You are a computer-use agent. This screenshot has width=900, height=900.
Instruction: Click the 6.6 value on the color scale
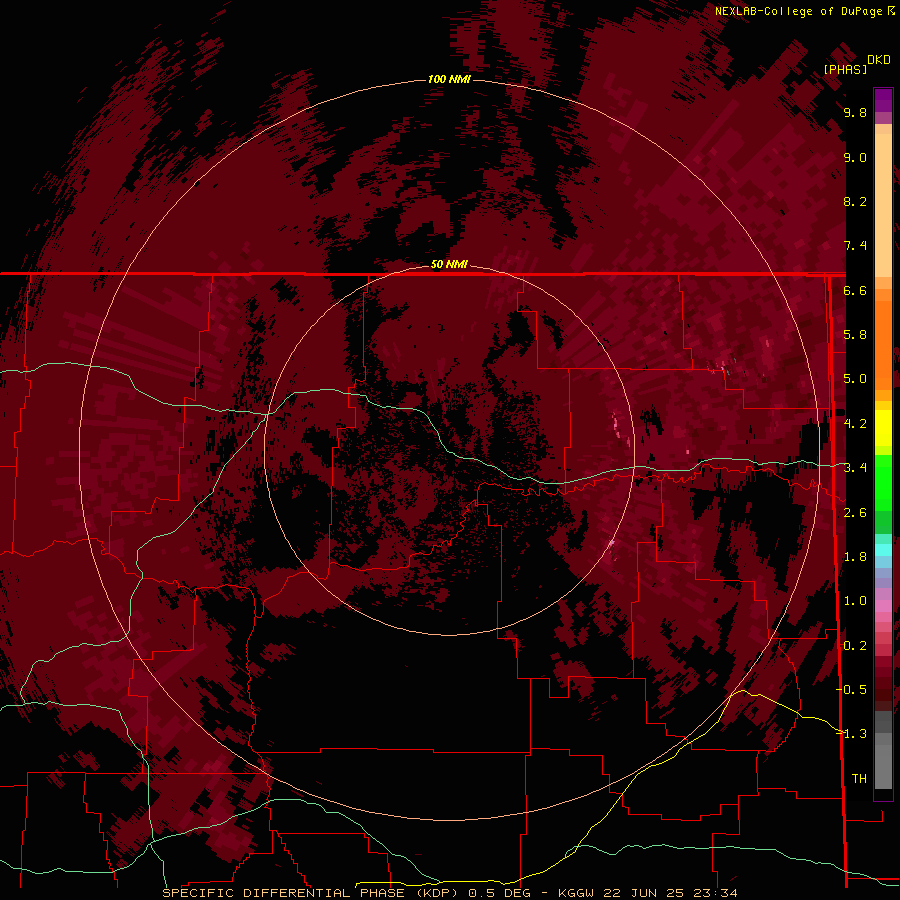(x=855, y=290)
